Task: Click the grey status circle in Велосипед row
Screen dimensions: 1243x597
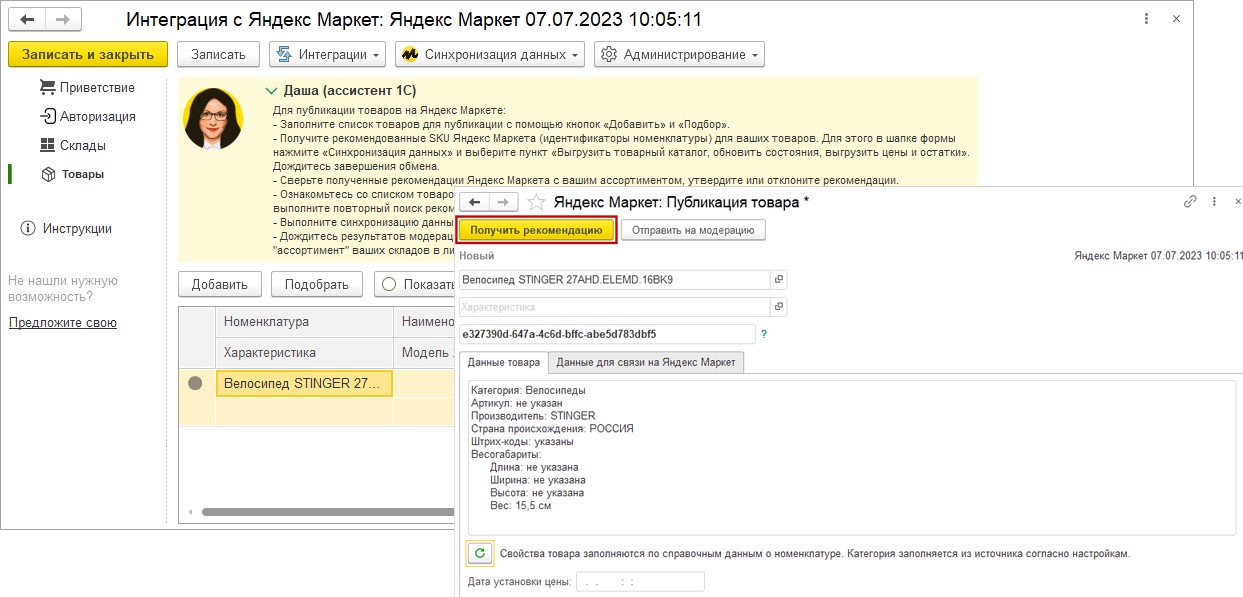Action: [x=196, y=383]
